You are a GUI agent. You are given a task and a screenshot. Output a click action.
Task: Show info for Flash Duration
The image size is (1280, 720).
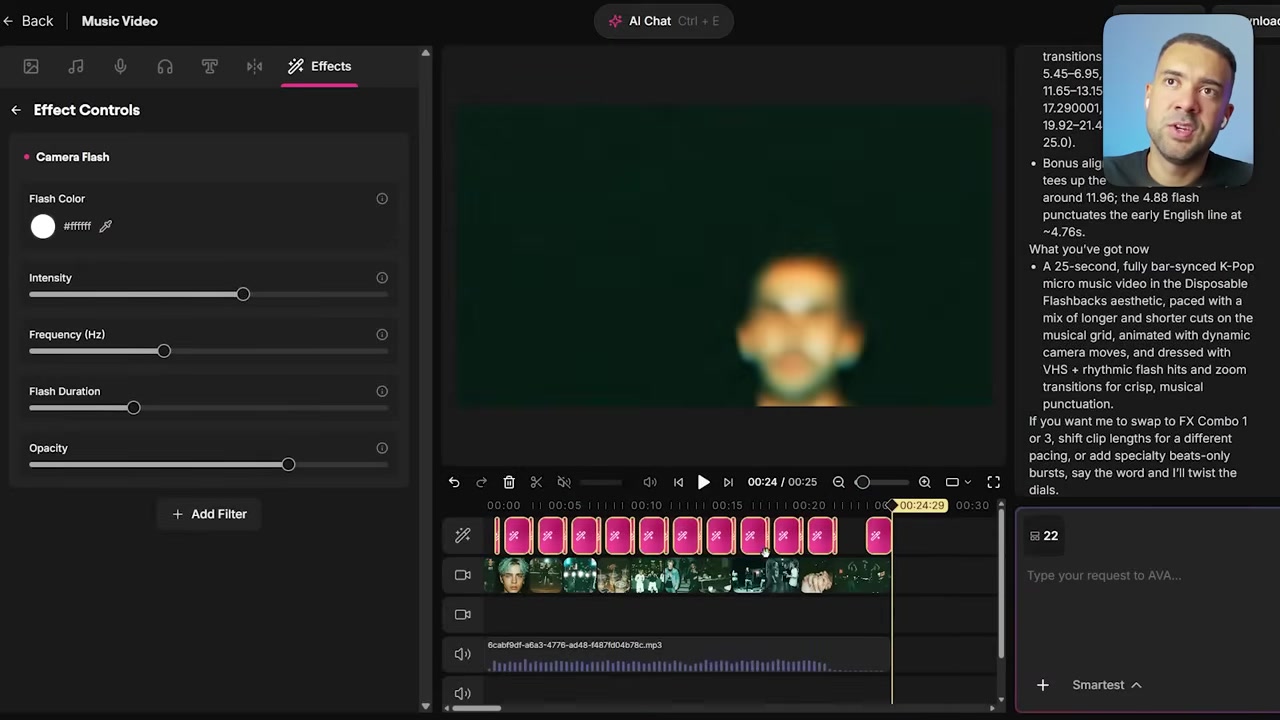pyautogui.click(x=382, y=392)
